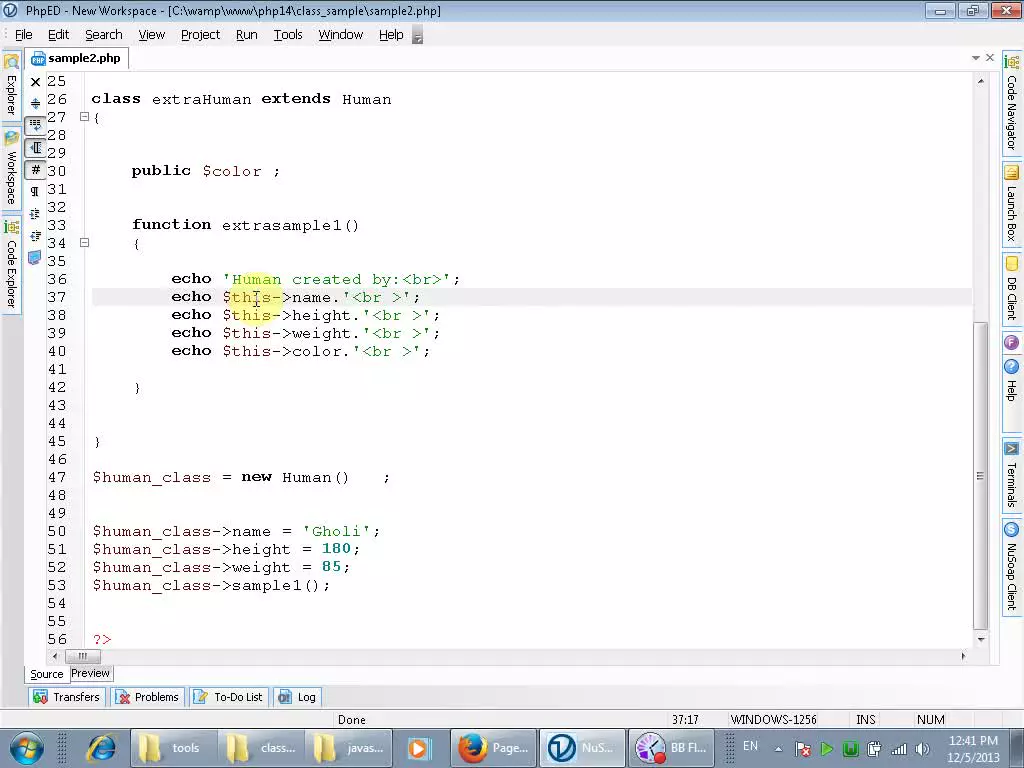Image resolution: width=1024 pixels, height=768 pixels.
Task: Open the Problems bottom tab
Action: [x=147, y=696]
